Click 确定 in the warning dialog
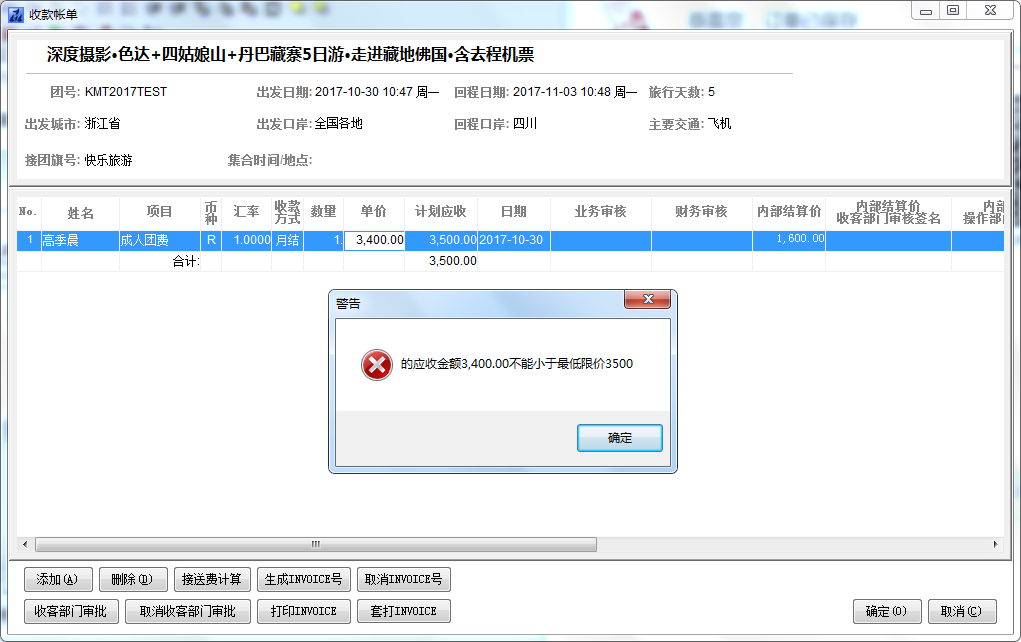The height and width of the screenshot is (642, 1021). point(619,438)
